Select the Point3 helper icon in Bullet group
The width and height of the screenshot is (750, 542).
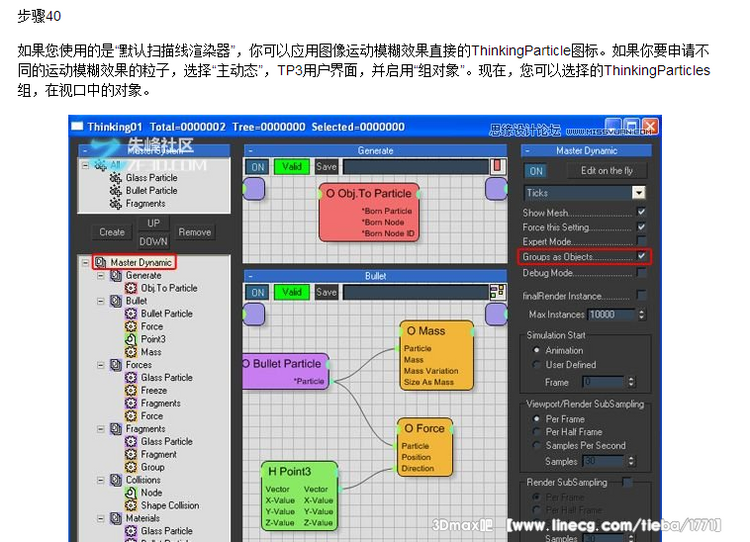point(131,339)
